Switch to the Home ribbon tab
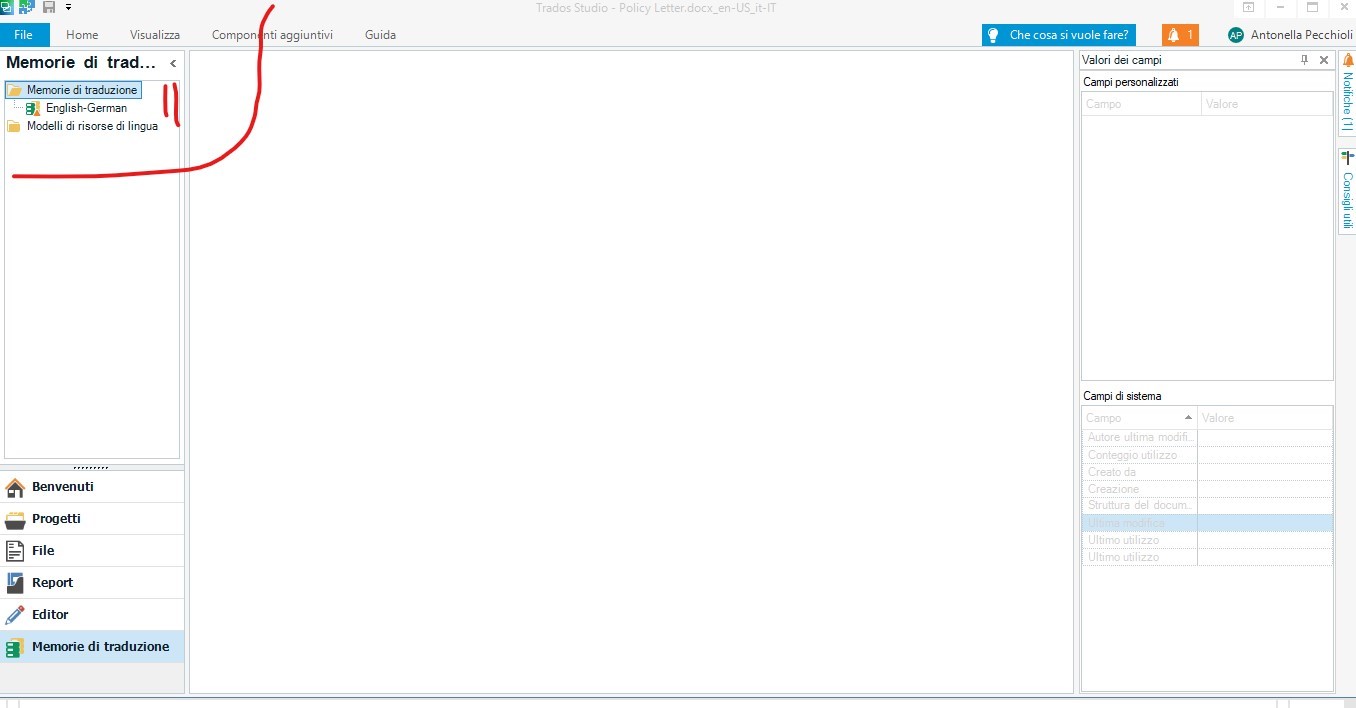 click(x=82, y=35)
